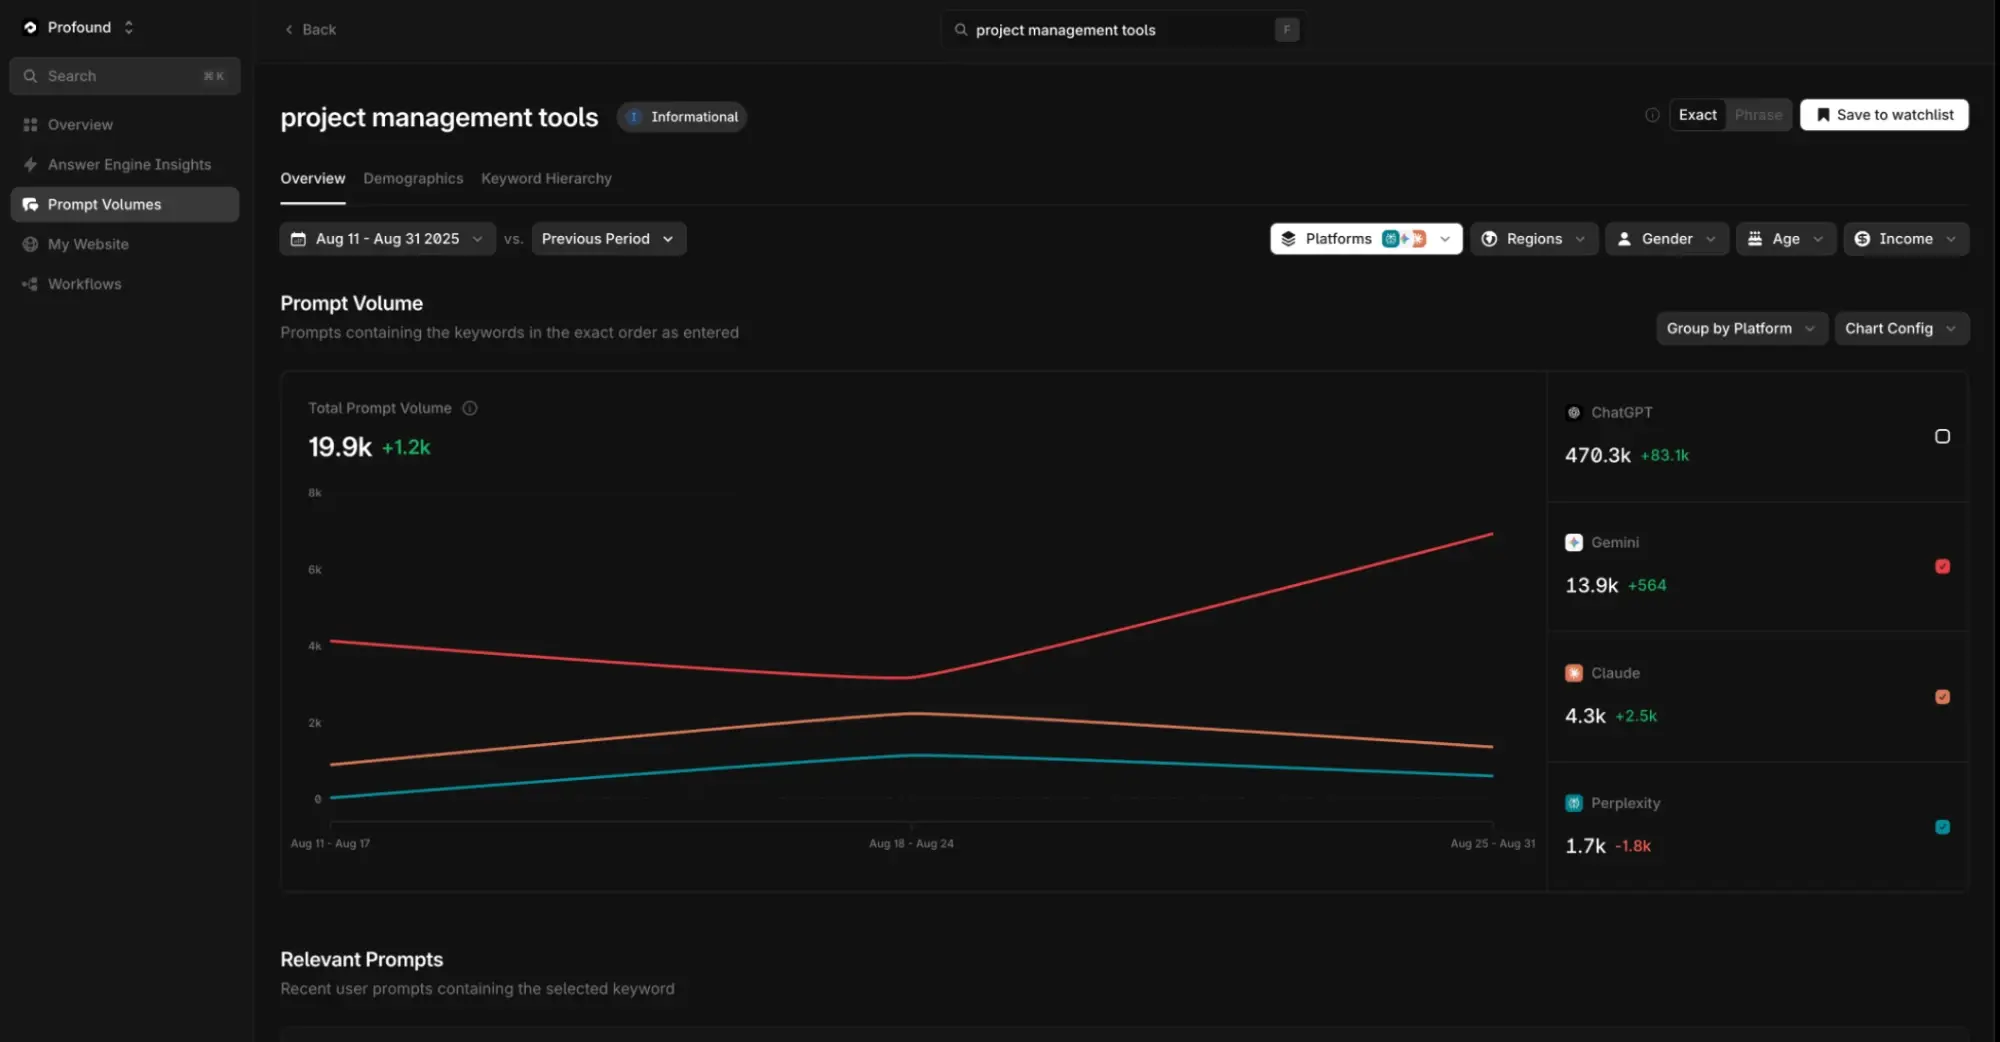The height and width of the screenshot is (1042, 2000).
Task: Untick the red Gemini series checkbox
Action: coord(1942,567)
